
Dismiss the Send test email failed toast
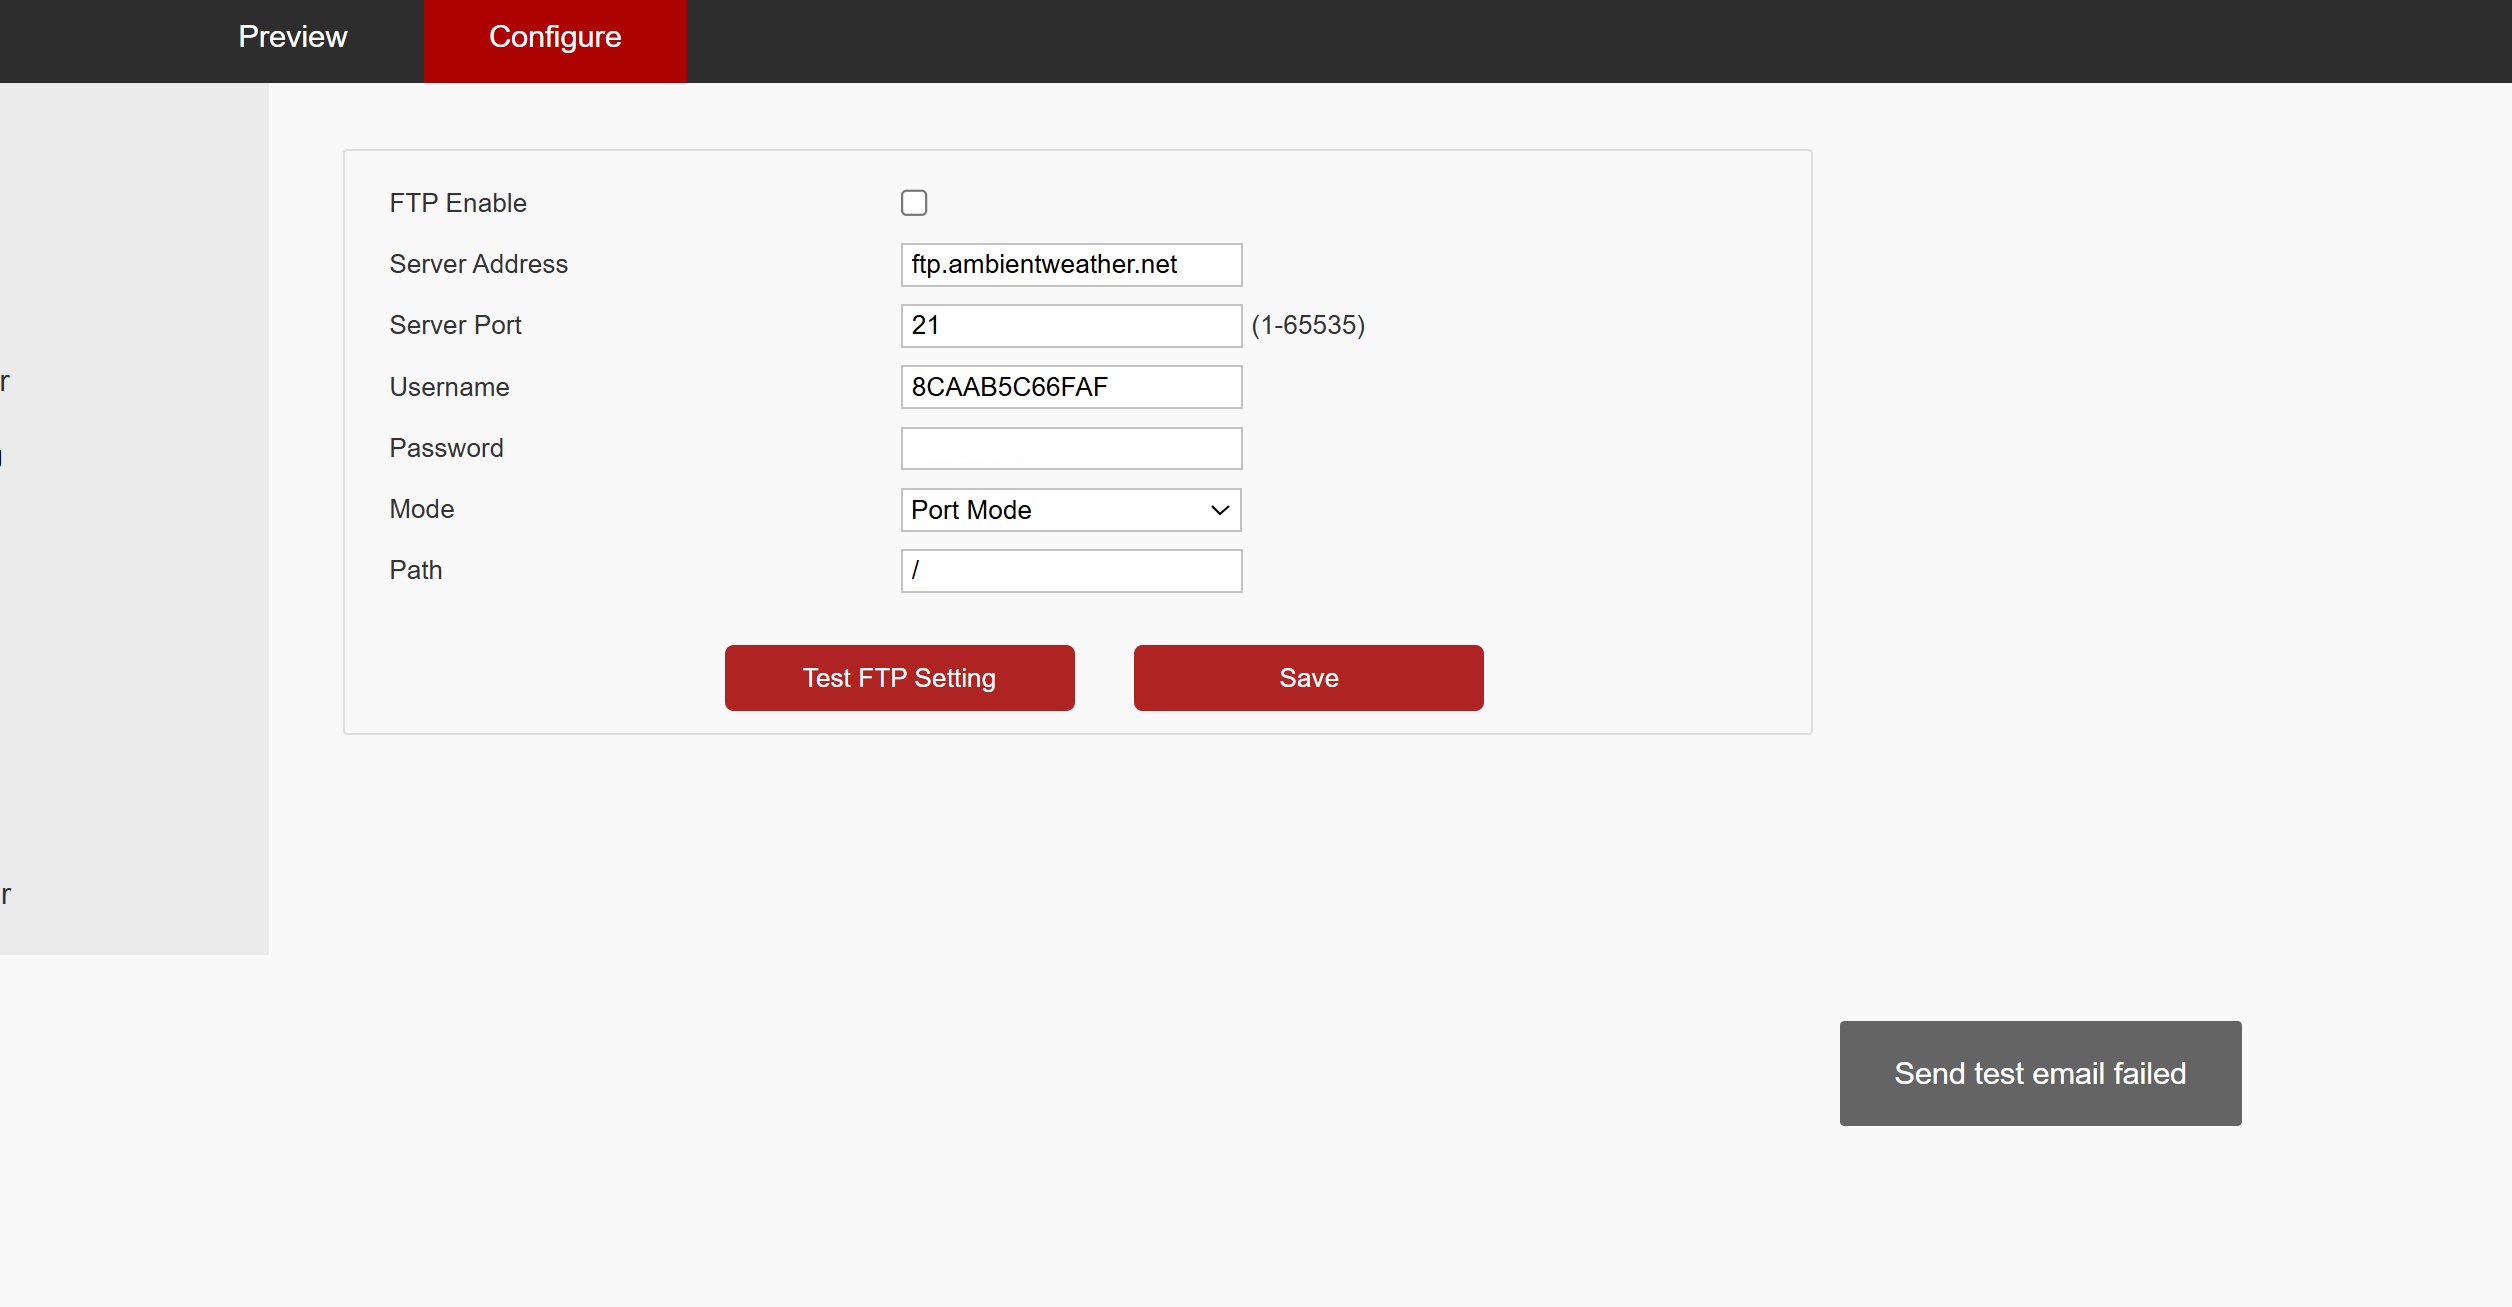pos(2039,1073)
